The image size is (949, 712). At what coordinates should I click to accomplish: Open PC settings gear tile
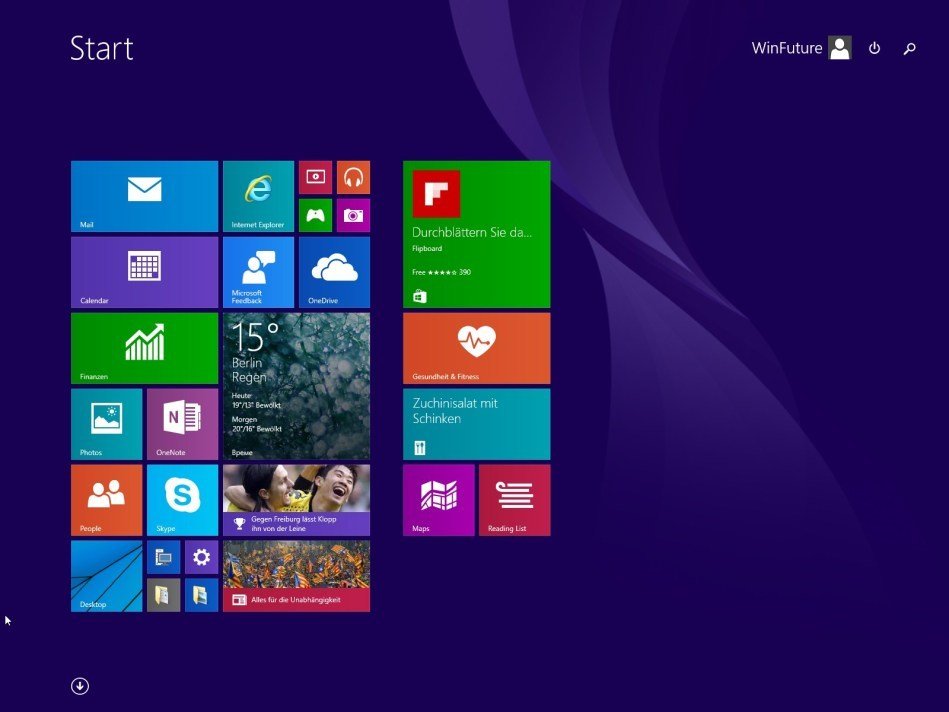coord(201,557)
